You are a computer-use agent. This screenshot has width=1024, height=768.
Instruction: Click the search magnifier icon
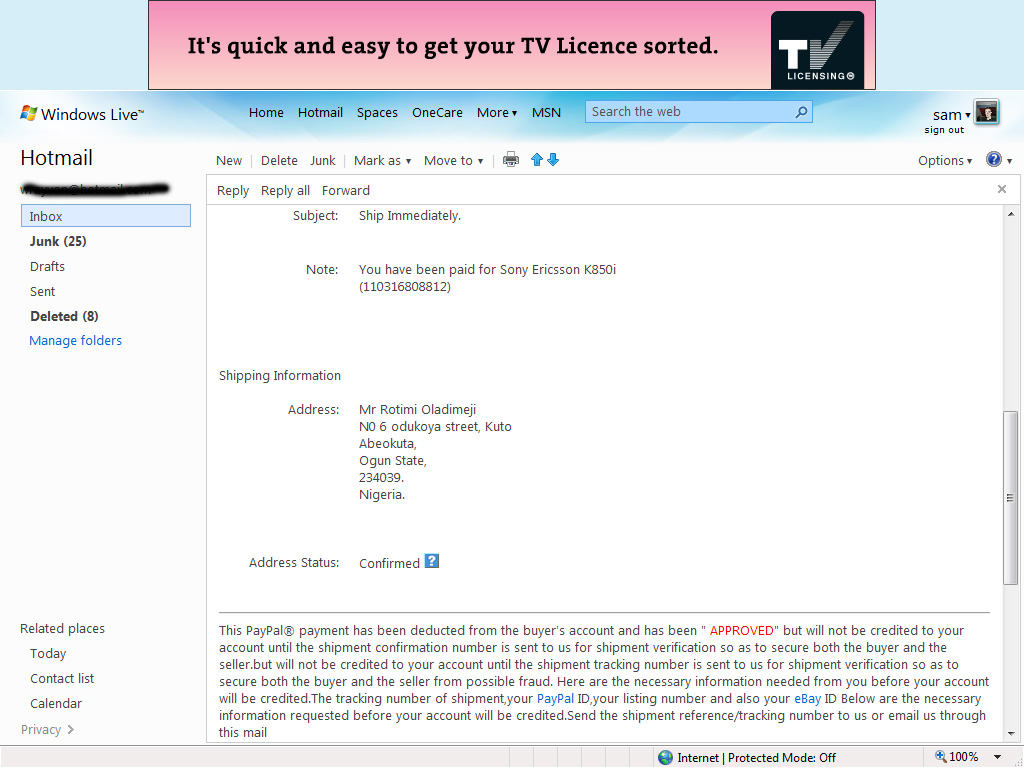(801, 112)
